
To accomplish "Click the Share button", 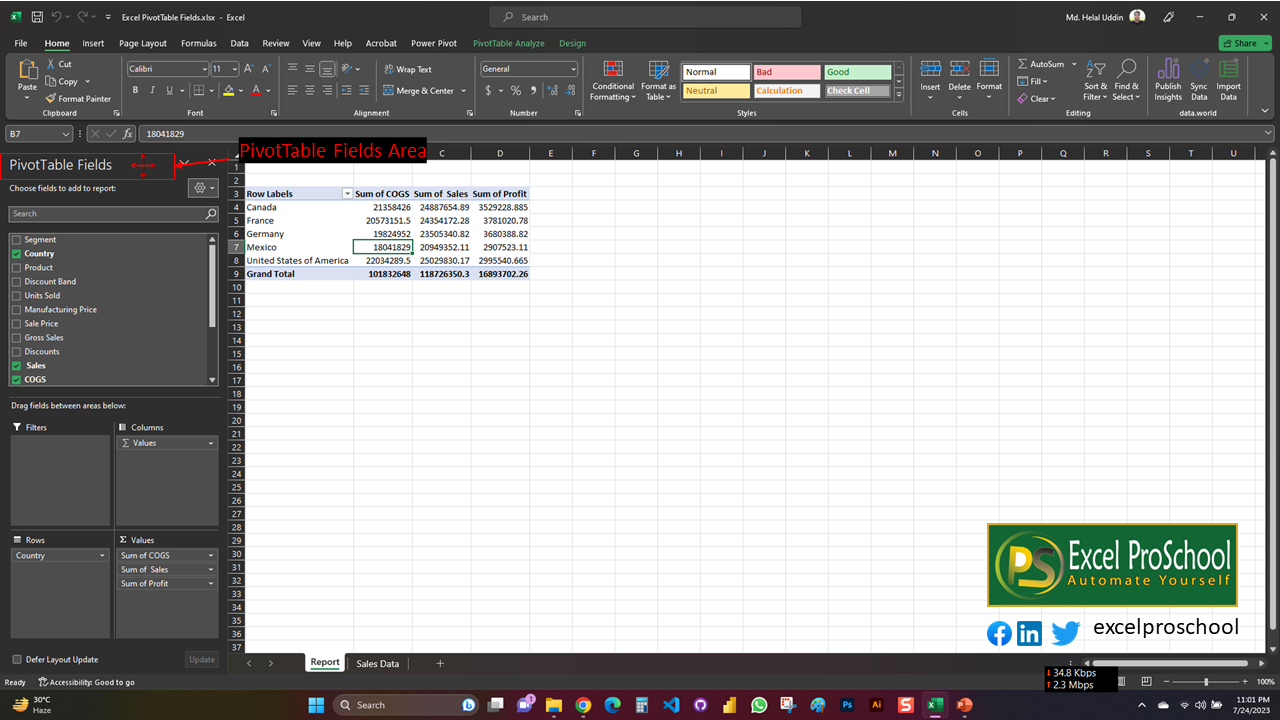I will [x=1245, y=43].
